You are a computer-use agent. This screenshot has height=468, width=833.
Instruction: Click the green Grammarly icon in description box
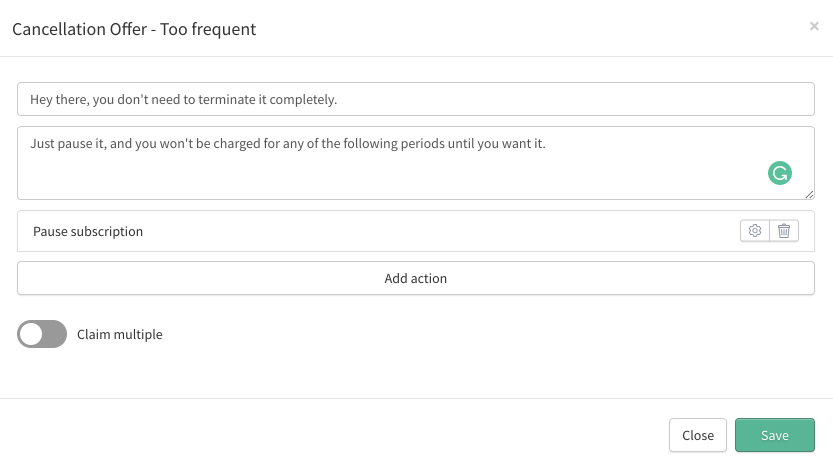pyautogui.click(x=779, y=173)
